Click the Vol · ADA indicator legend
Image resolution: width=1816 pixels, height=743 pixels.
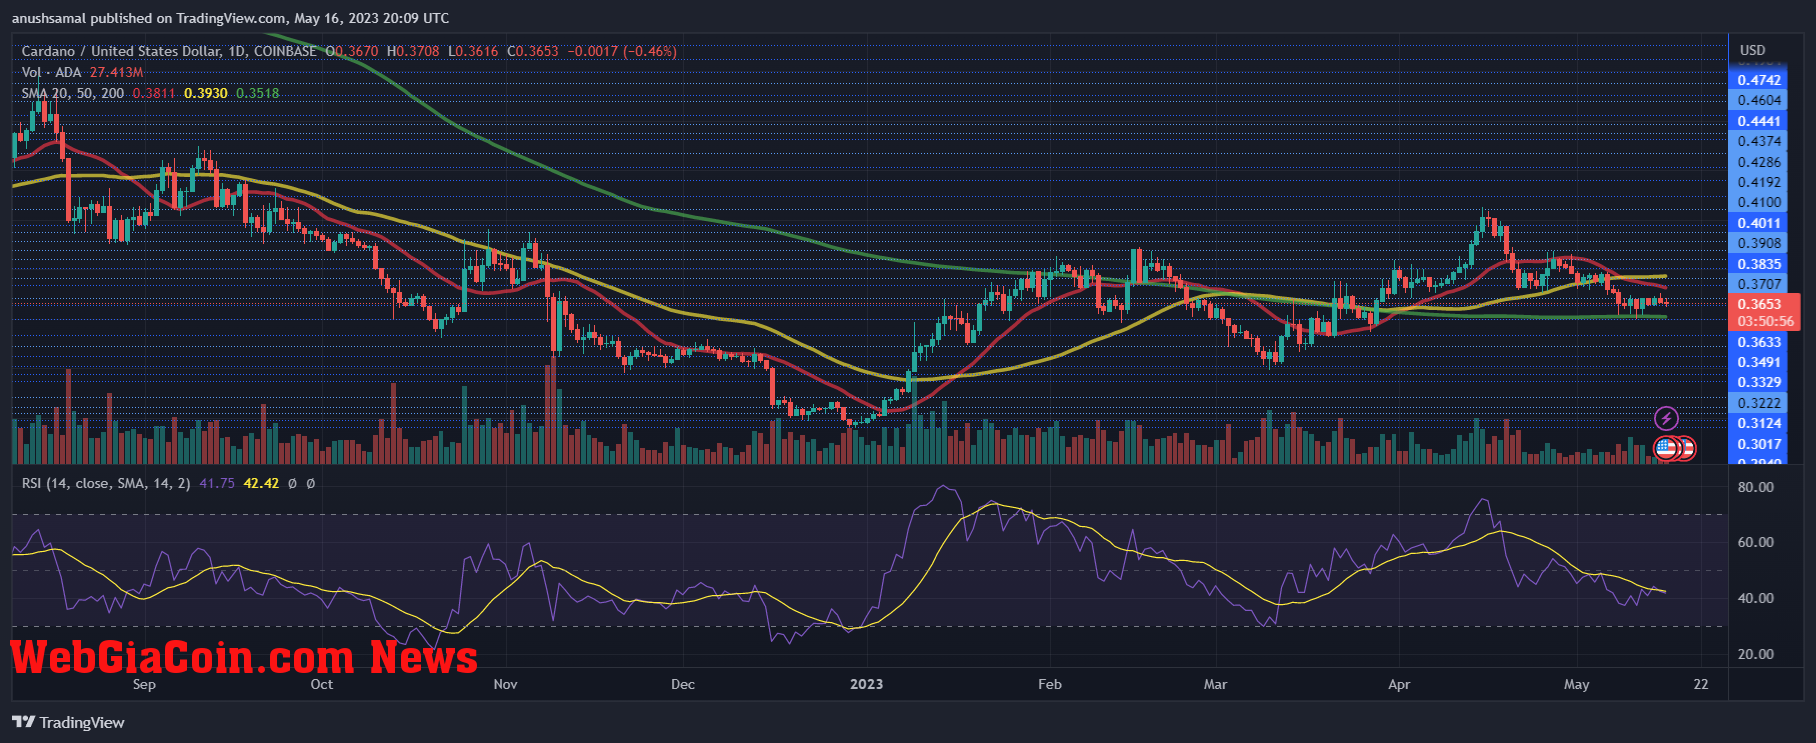[52, 72]
